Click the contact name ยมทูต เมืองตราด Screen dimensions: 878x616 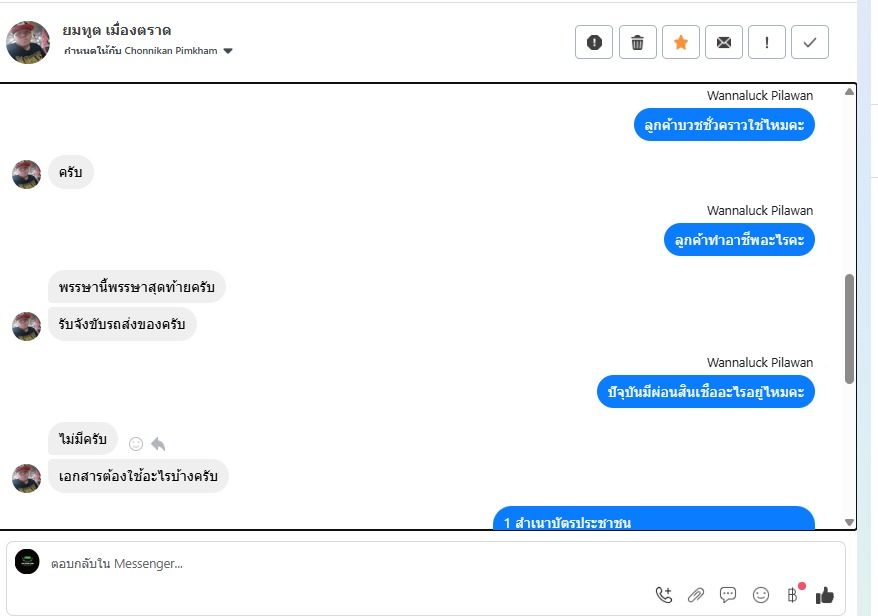[x=116, y=30]
